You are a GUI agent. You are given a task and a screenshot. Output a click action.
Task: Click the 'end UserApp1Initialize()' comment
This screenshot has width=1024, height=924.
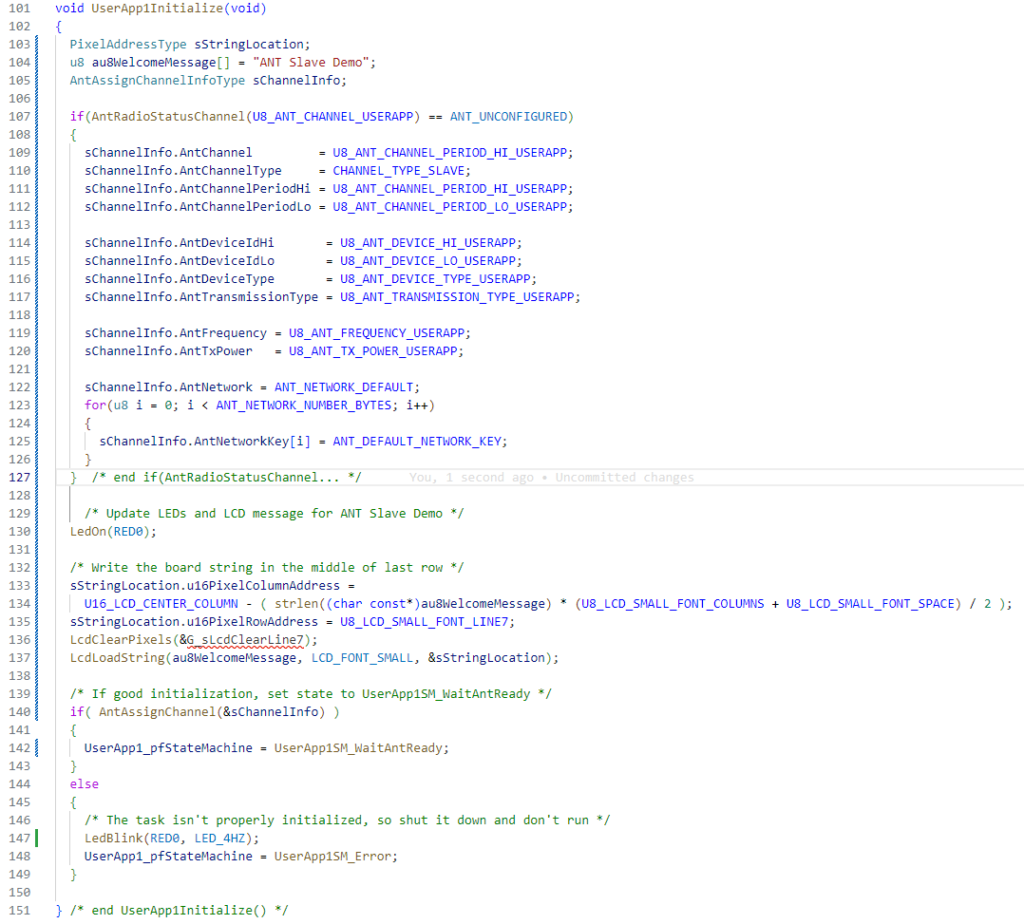click(x=179, y=910)
